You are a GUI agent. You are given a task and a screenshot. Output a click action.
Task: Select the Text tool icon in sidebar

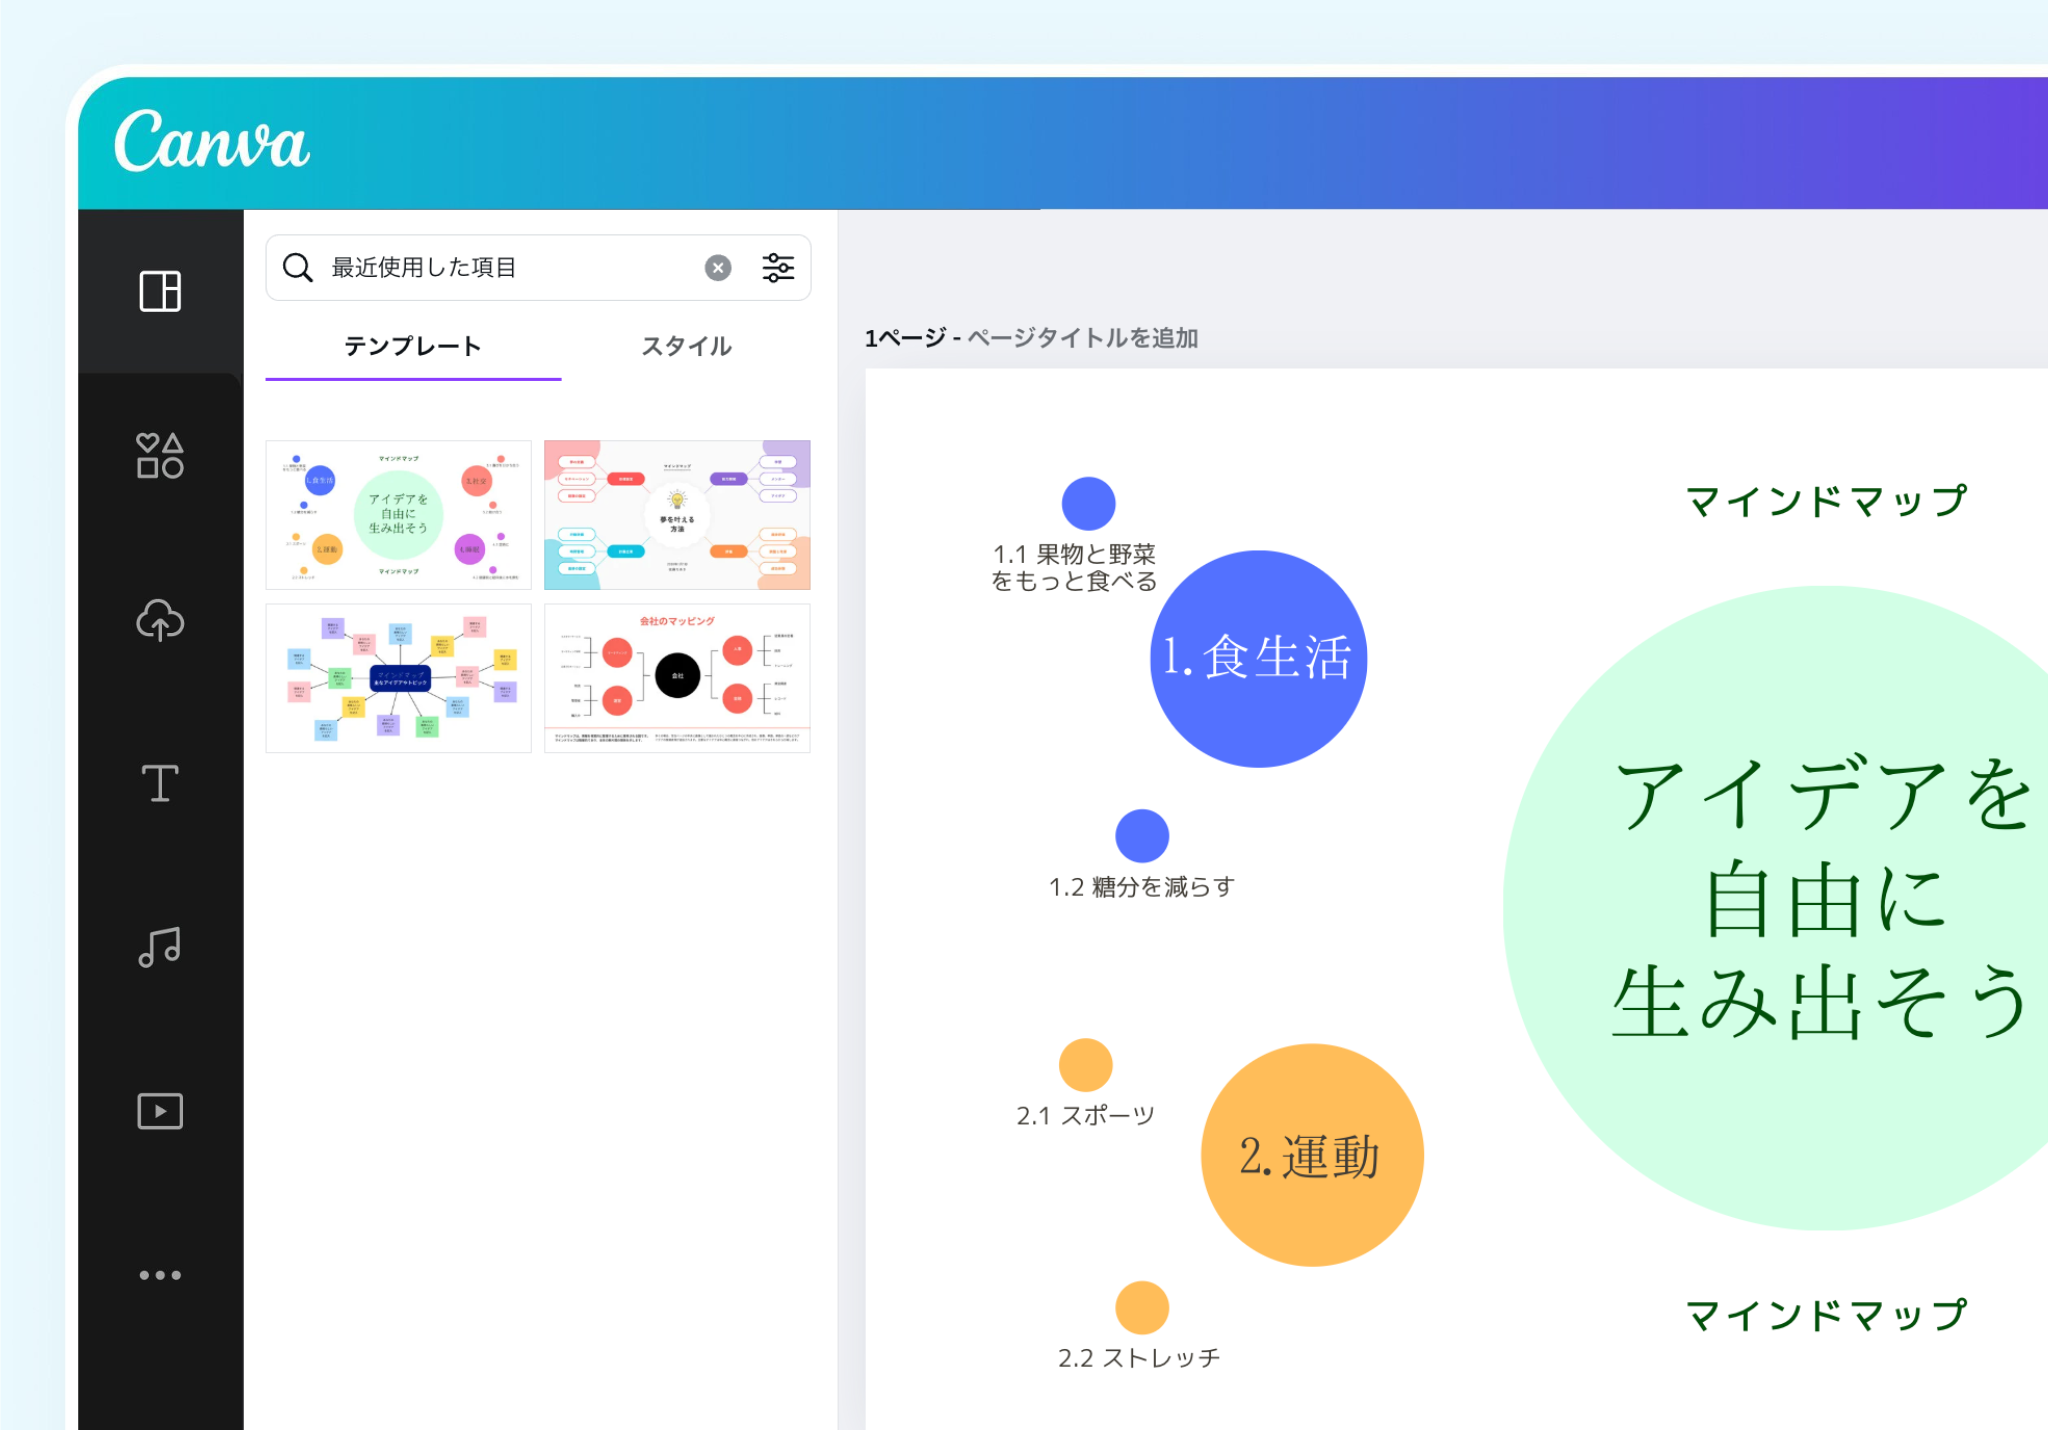160,783
